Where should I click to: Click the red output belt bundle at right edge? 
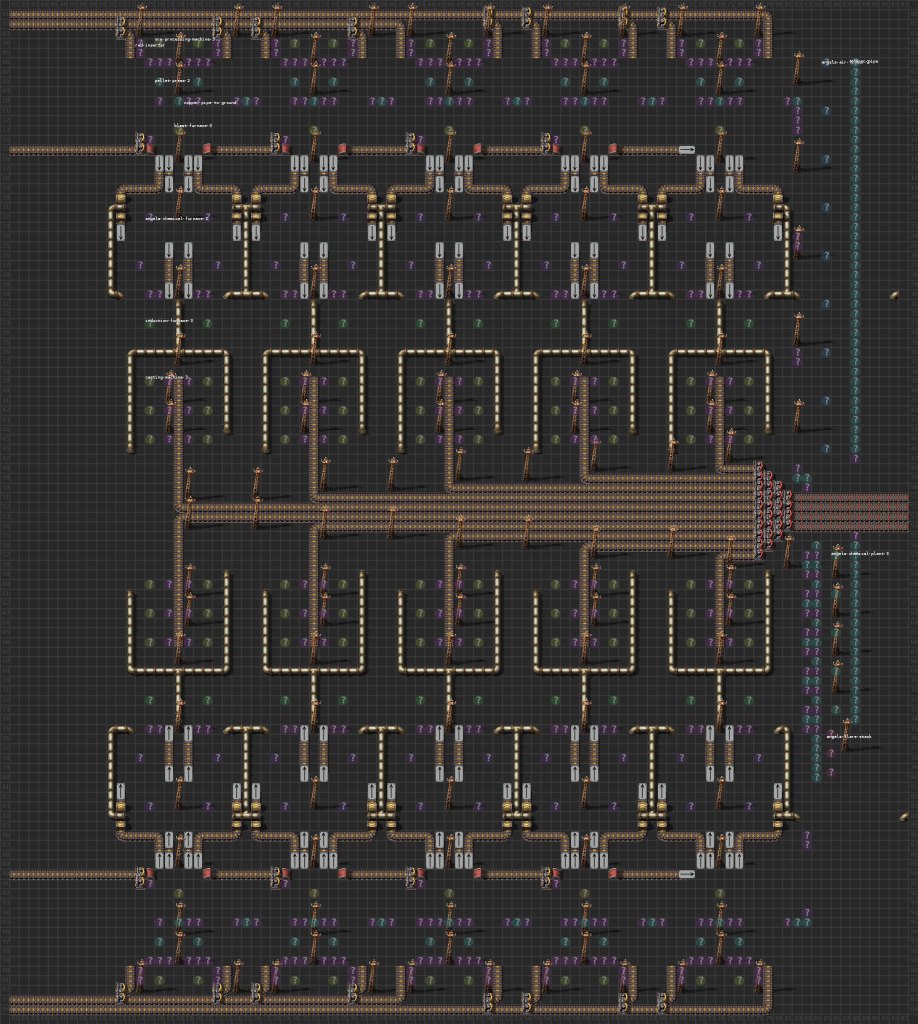coord(850,511)
